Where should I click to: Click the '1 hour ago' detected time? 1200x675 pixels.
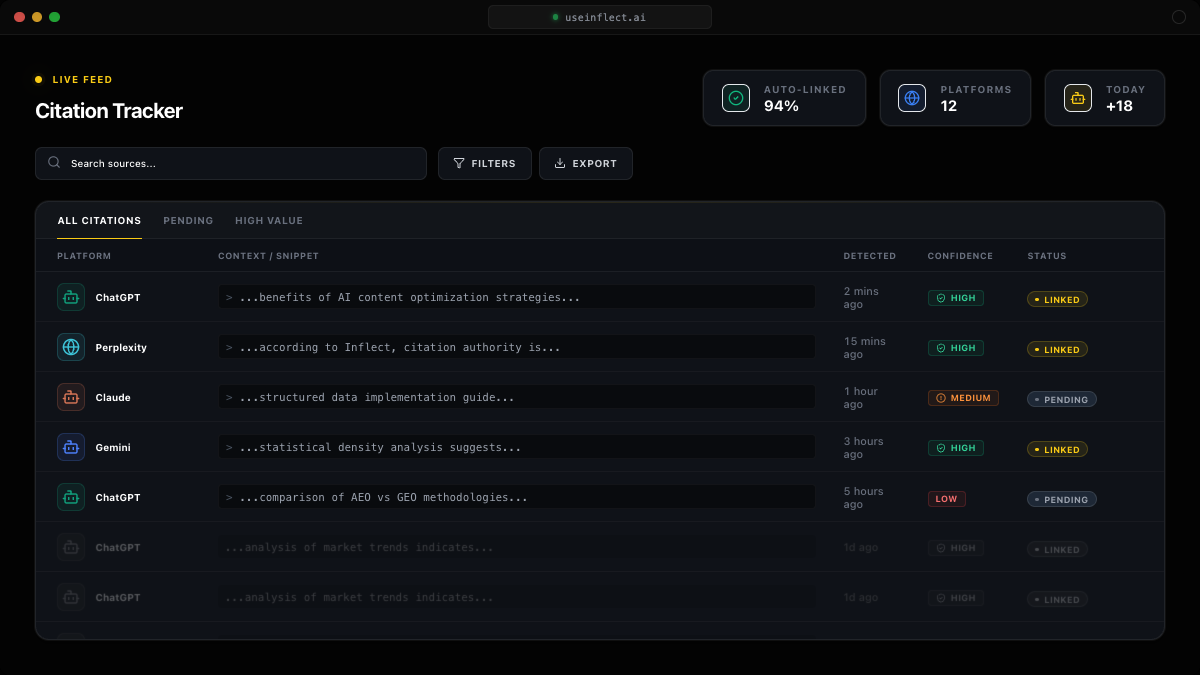point(861,398)
